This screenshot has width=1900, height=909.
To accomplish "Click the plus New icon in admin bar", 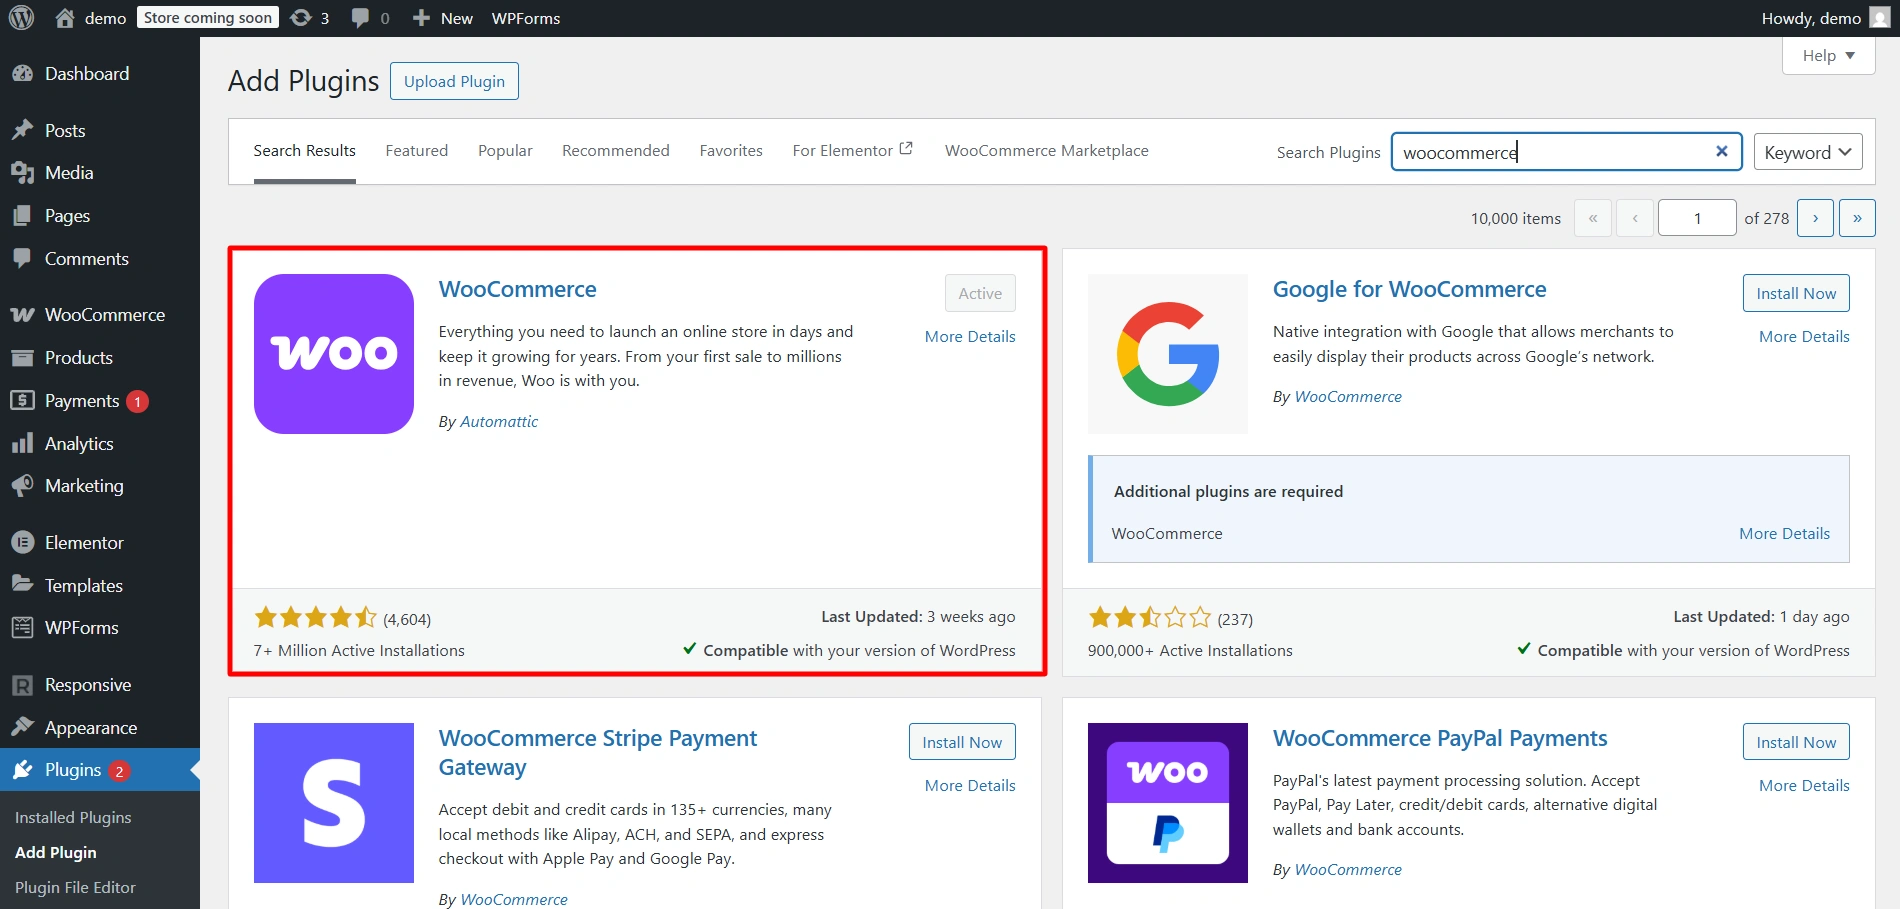I will [x=421, y=18].
